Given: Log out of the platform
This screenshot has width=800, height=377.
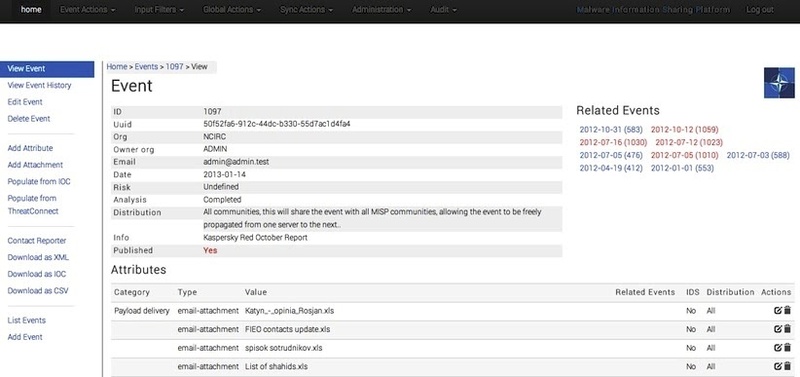Looking at the screenshot, I should coord(760,10).
